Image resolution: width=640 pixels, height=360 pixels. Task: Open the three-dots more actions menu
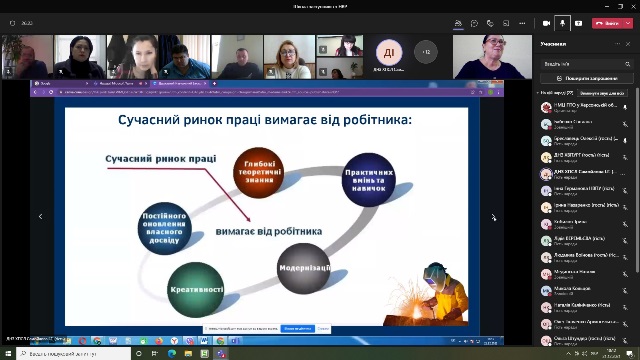[x=522, y=23]
